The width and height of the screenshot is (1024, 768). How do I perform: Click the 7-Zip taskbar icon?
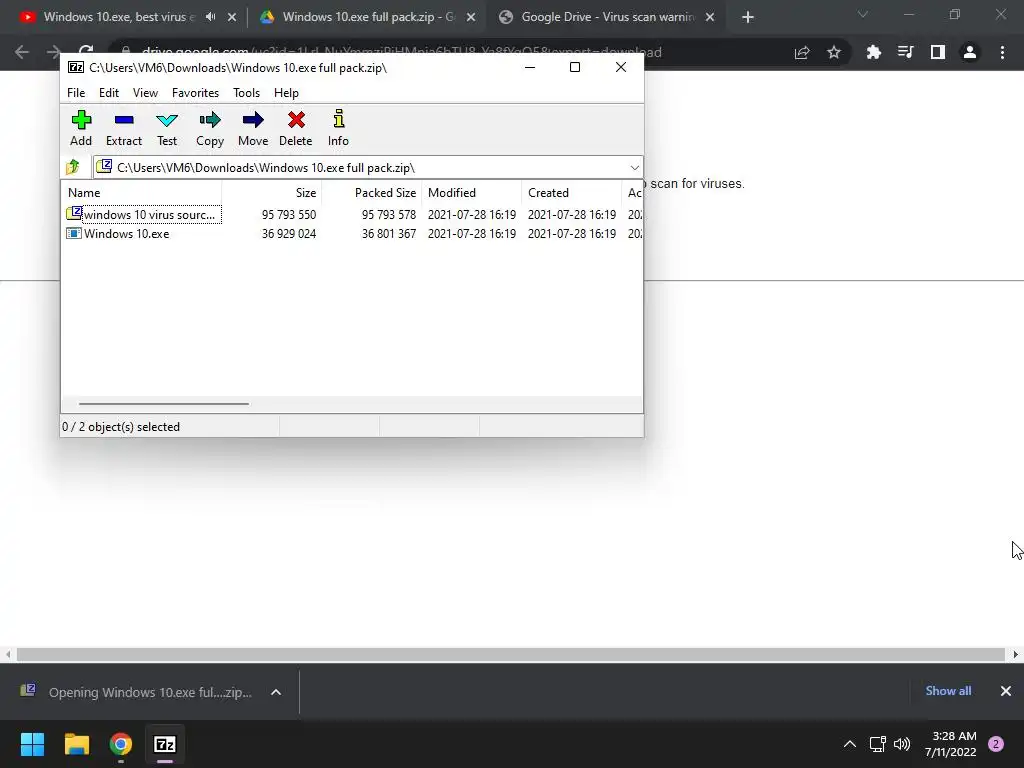point(165,744)
